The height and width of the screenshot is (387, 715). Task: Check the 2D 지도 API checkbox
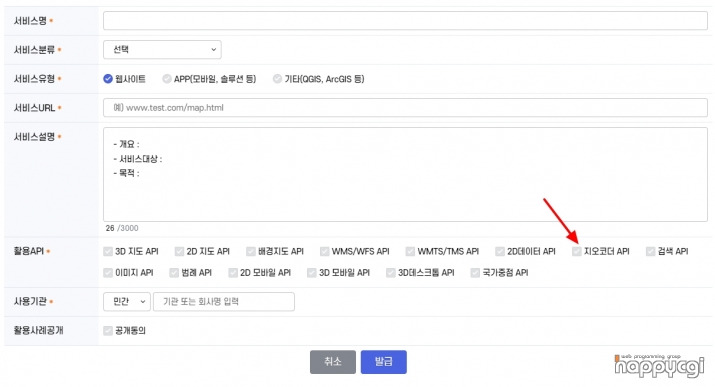(179, 251)
